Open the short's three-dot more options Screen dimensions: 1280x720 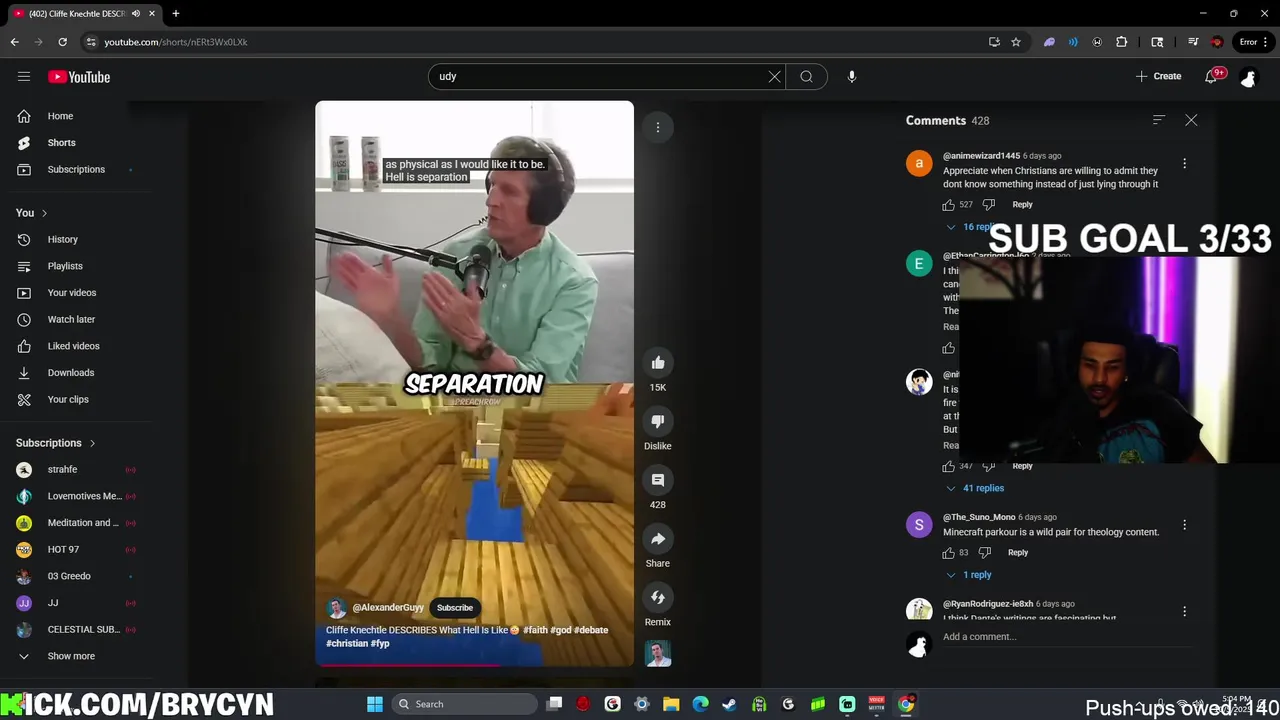tap(658, 127)
